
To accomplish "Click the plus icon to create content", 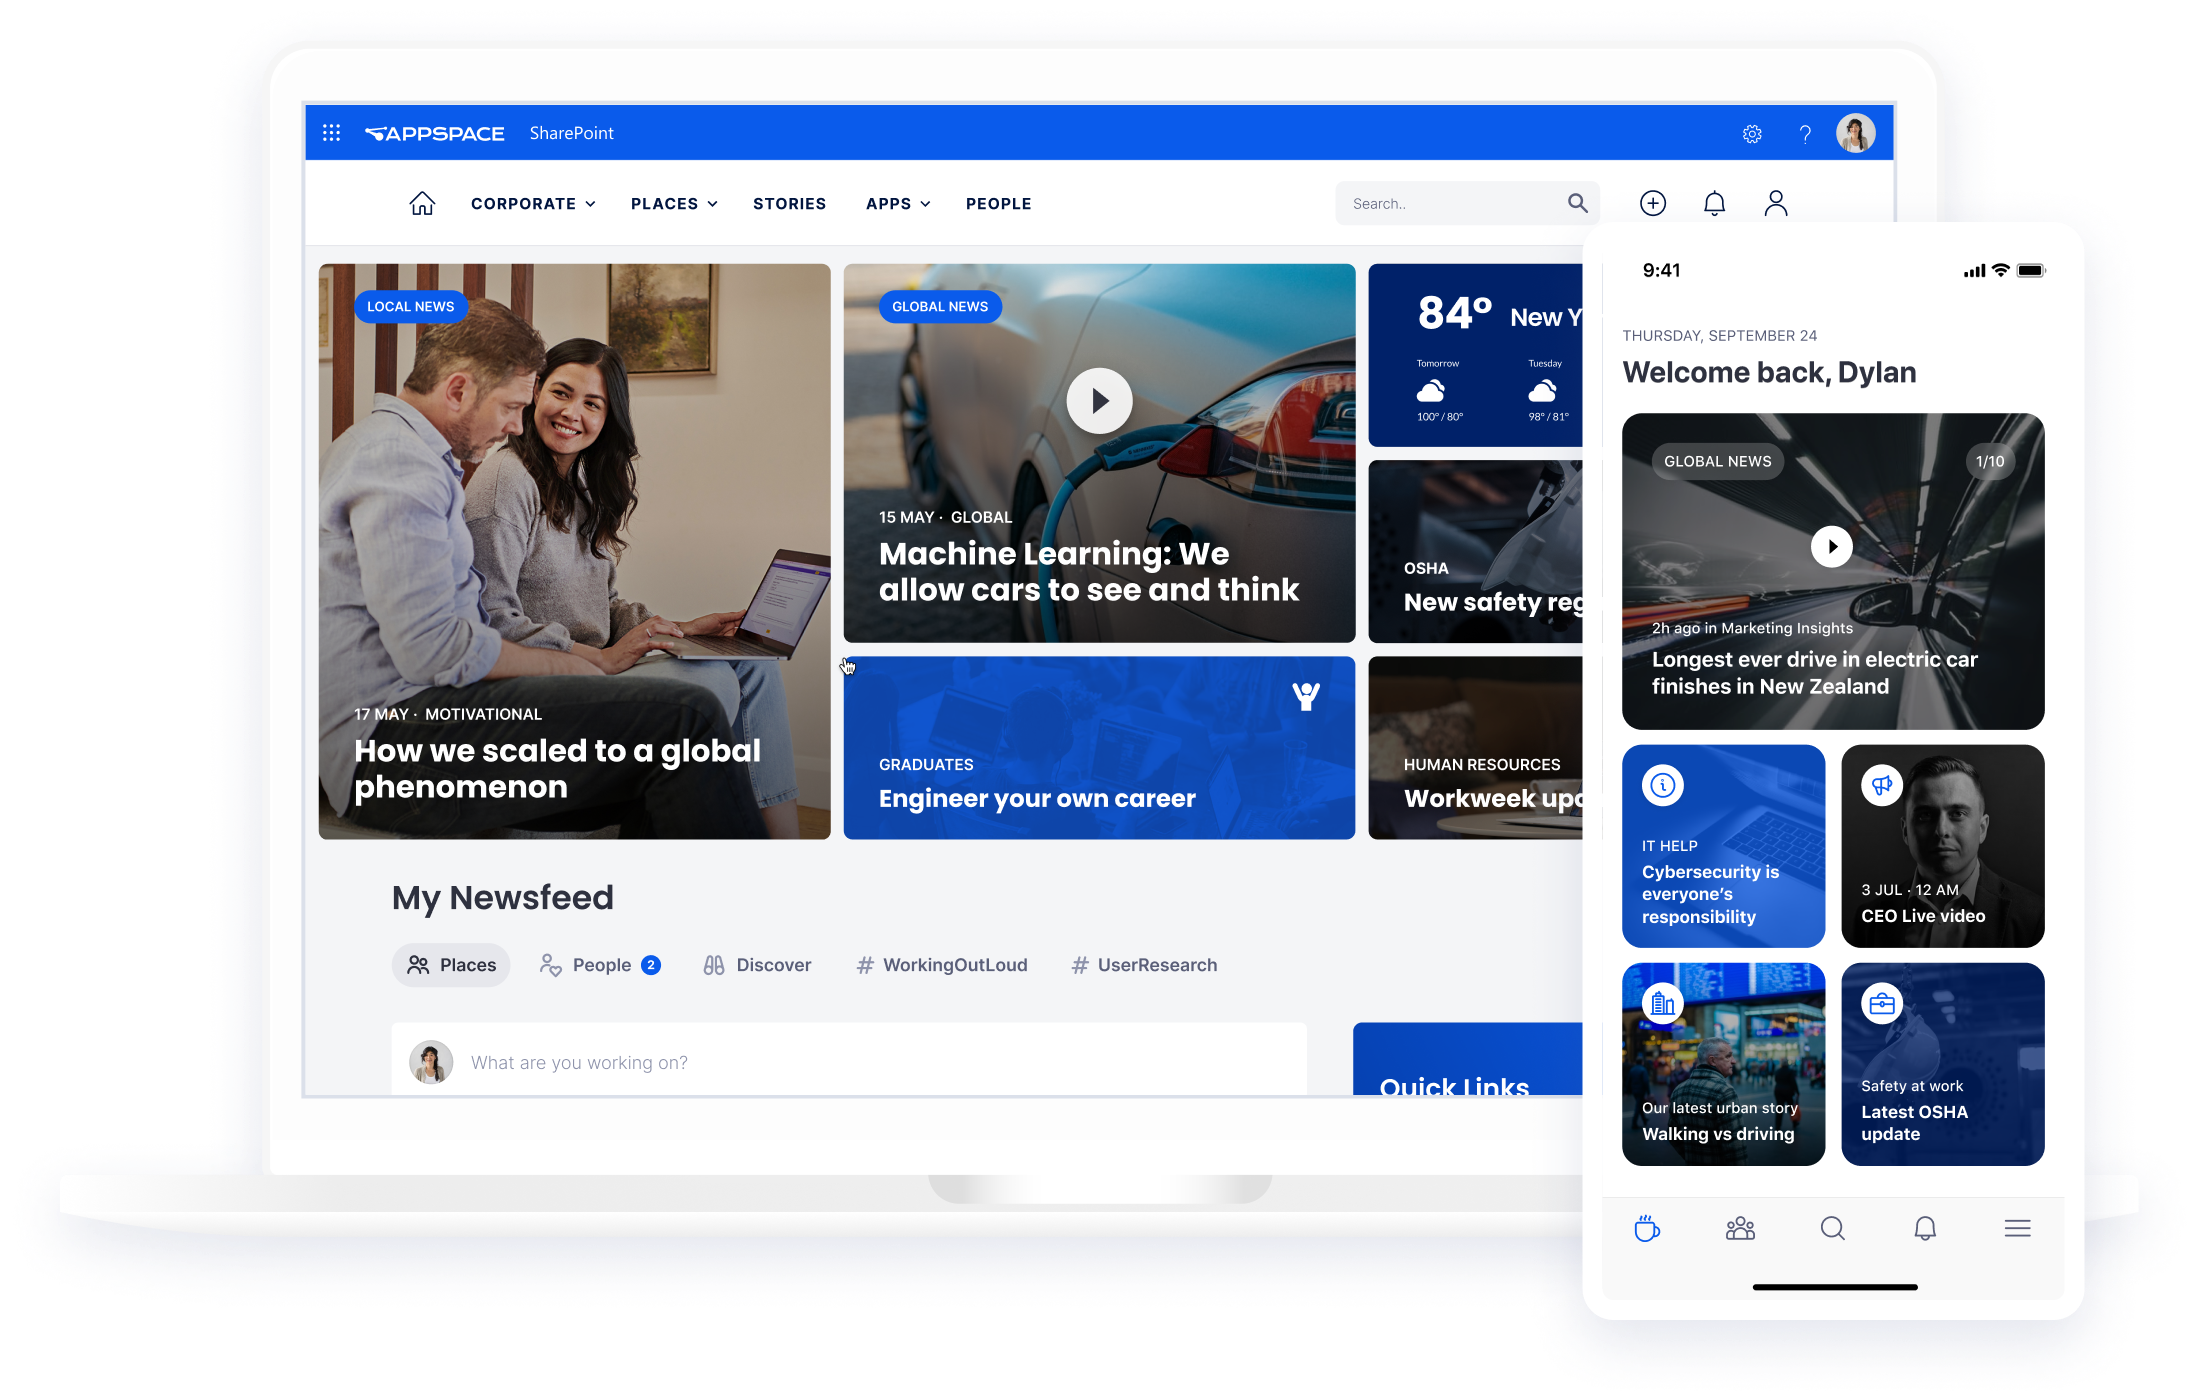I will [1653, 203].
